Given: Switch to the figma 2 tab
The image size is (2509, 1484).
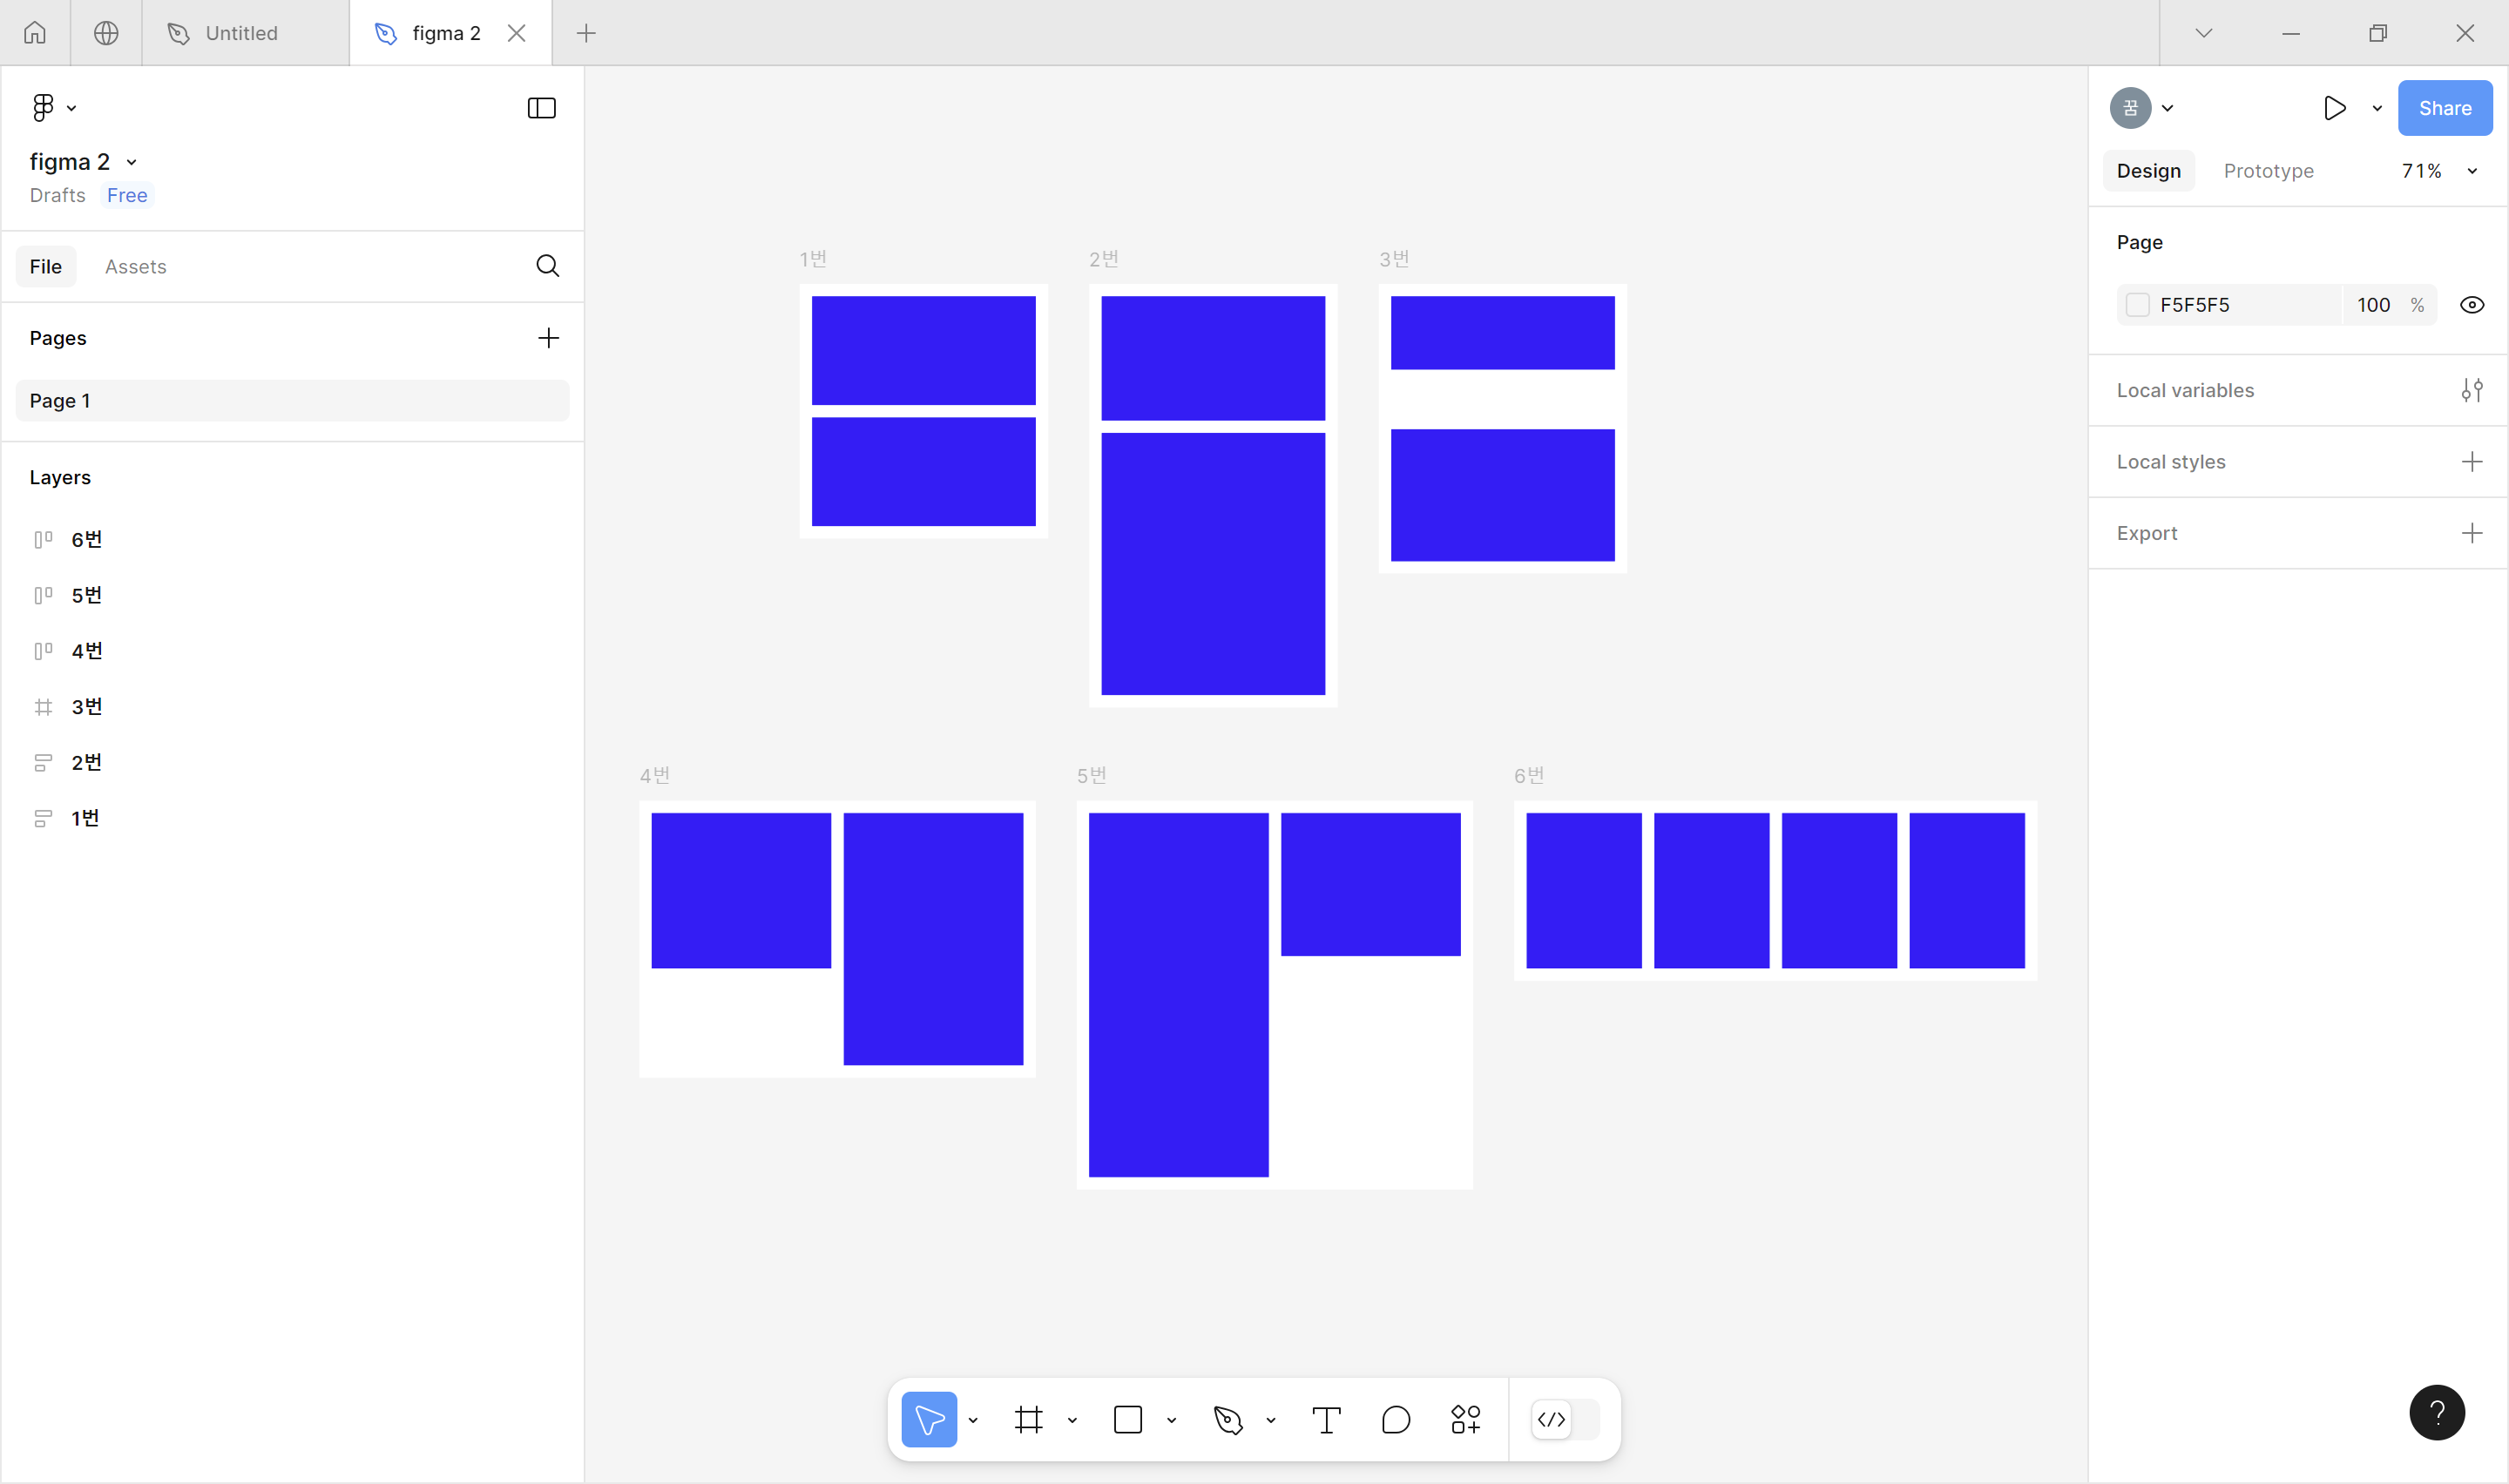Looking at the screenshot, I should pyautogui.click(x=450, y=33).
